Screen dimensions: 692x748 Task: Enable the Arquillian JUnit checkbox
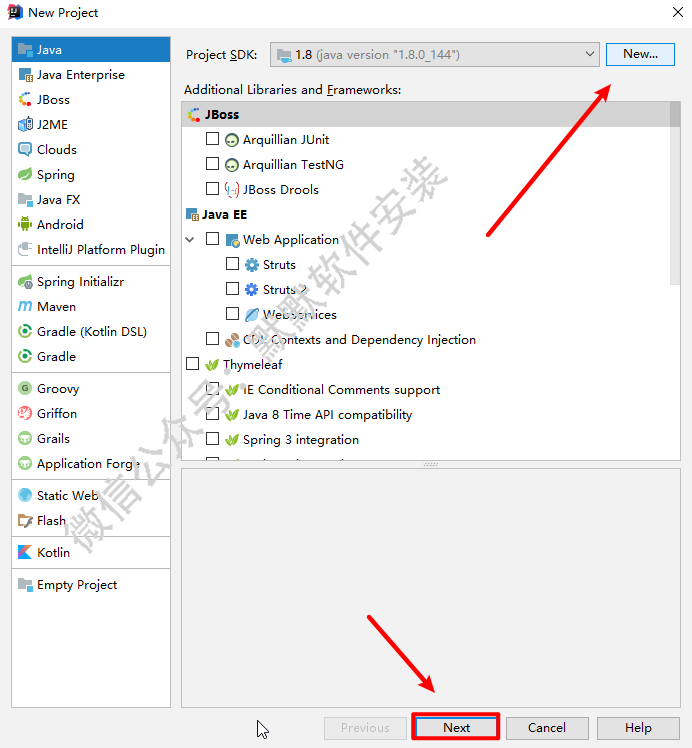pyautogui.click(x=212, y=139)
